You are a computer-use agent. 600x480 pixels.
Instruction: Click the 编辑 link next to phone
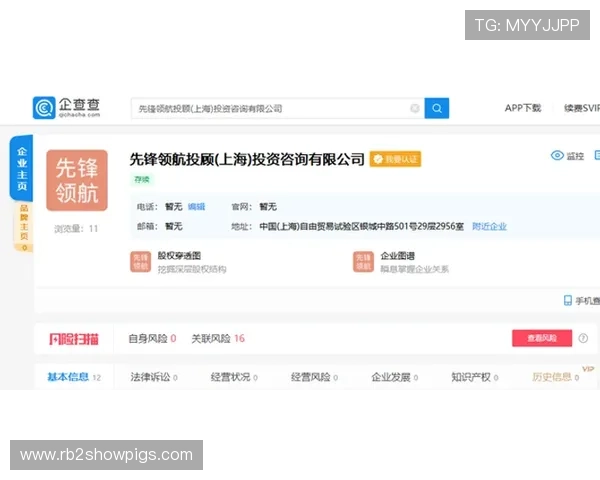pos(196,207)
